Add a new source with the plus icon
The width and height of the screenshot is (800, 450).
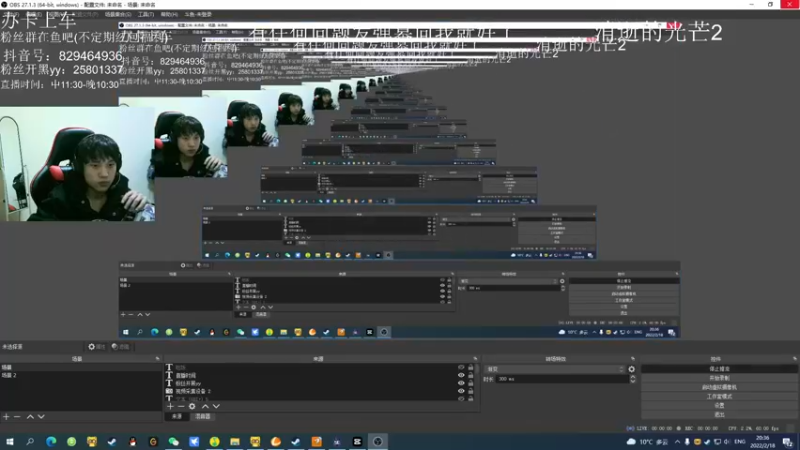170,407
